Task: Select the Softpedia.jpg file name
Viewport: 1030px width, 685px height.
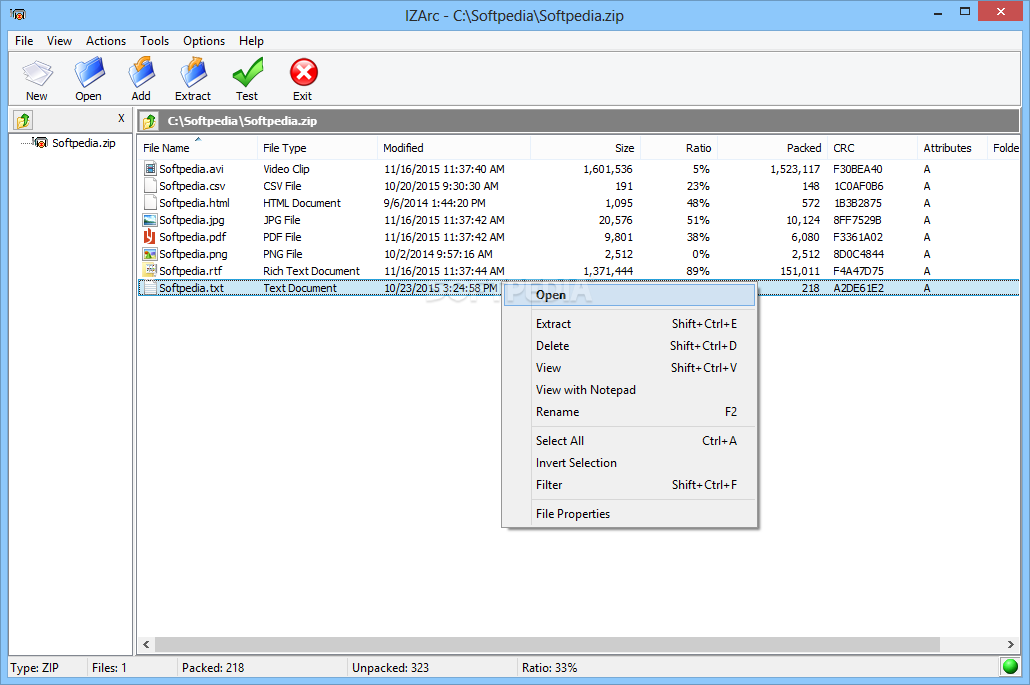Action: pyautogui.click(x=192, y=220)
